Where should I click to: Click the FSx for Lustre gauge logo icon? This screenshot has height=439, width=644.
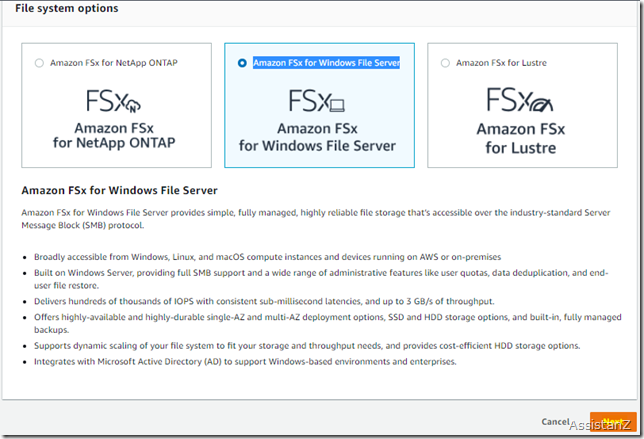click(520, 99)
